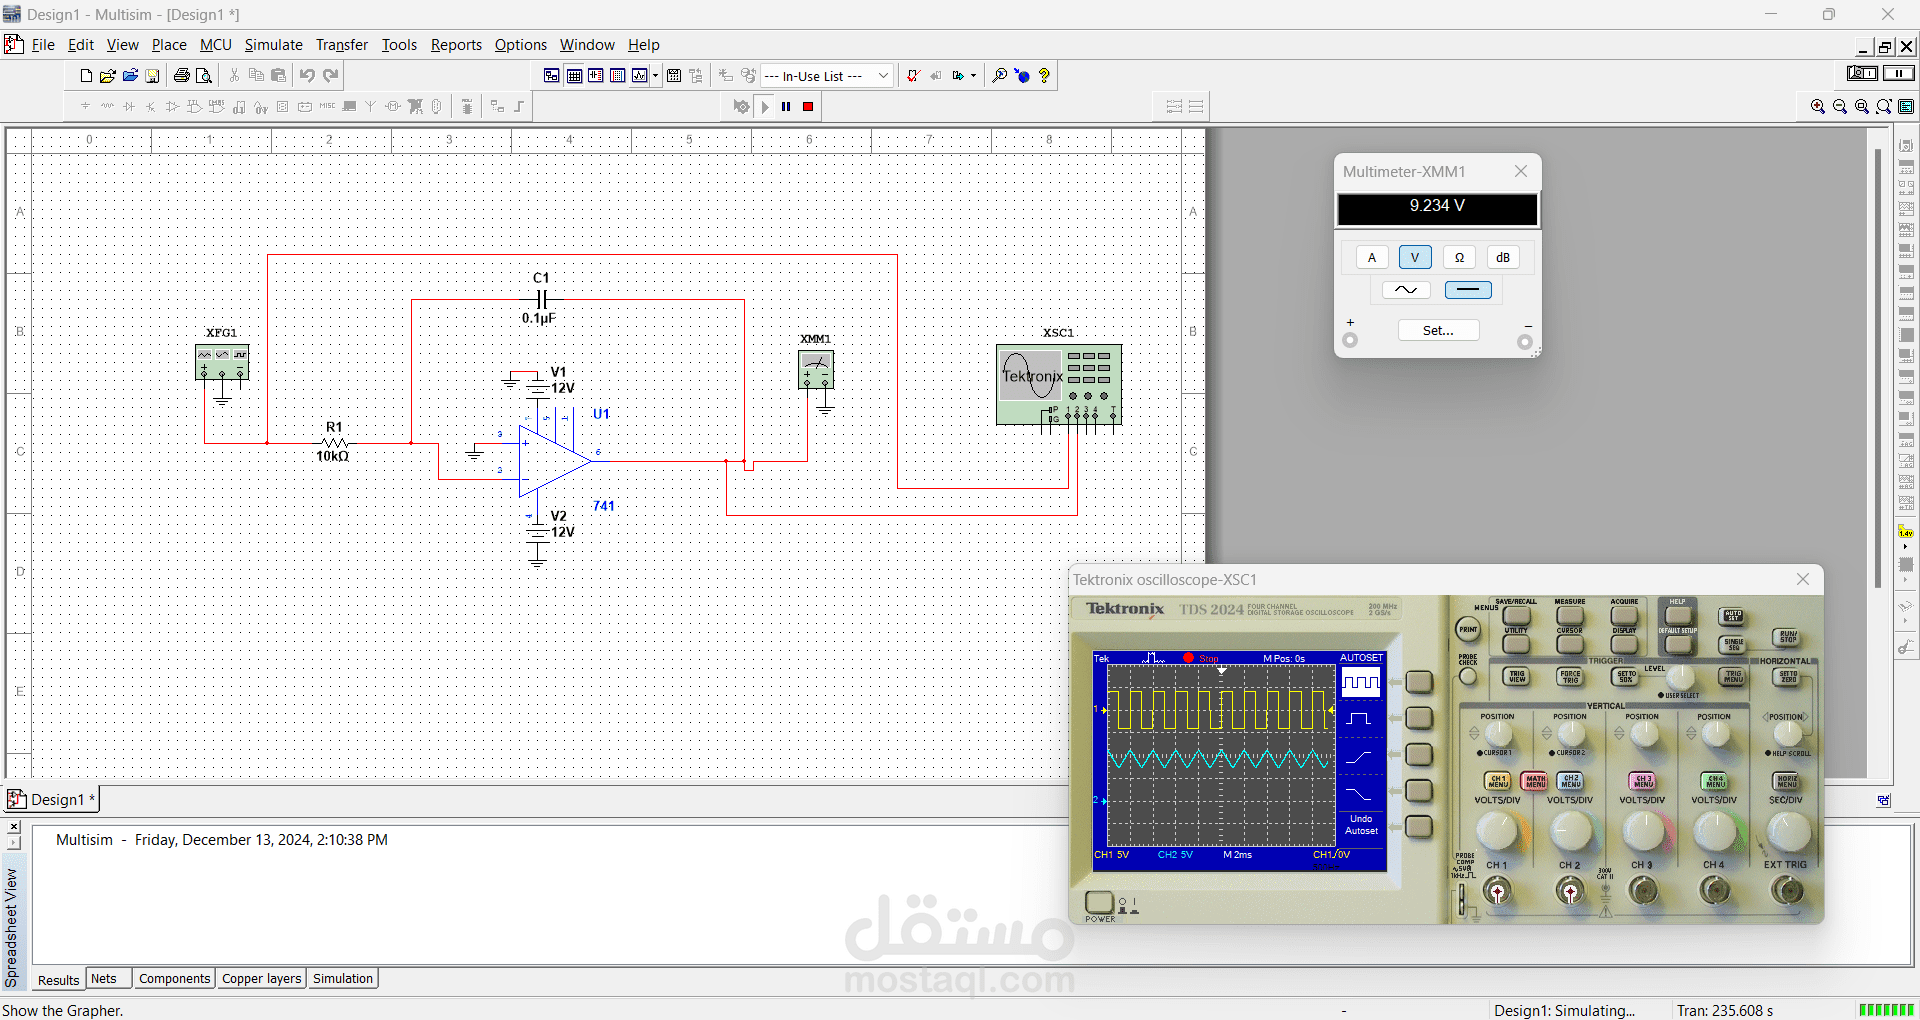Toggle MATH MENU on oscilloscope
This screenshot has height=1020, width=1920.
coord(1534,781)
